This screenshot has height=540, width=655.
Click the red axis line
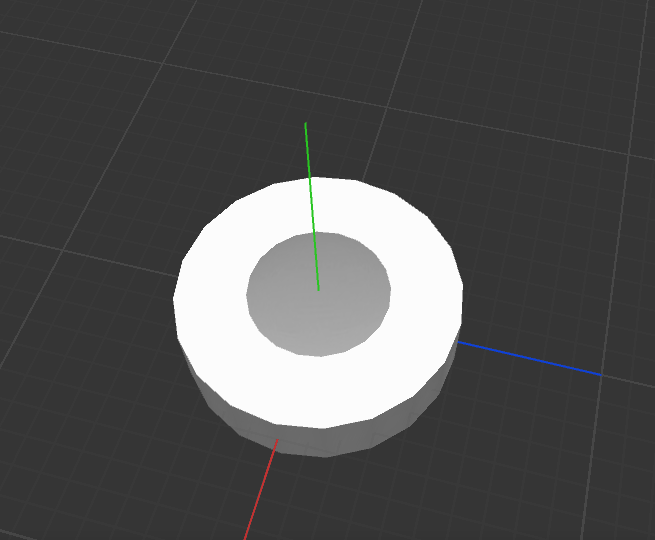[x=261, y=489]
